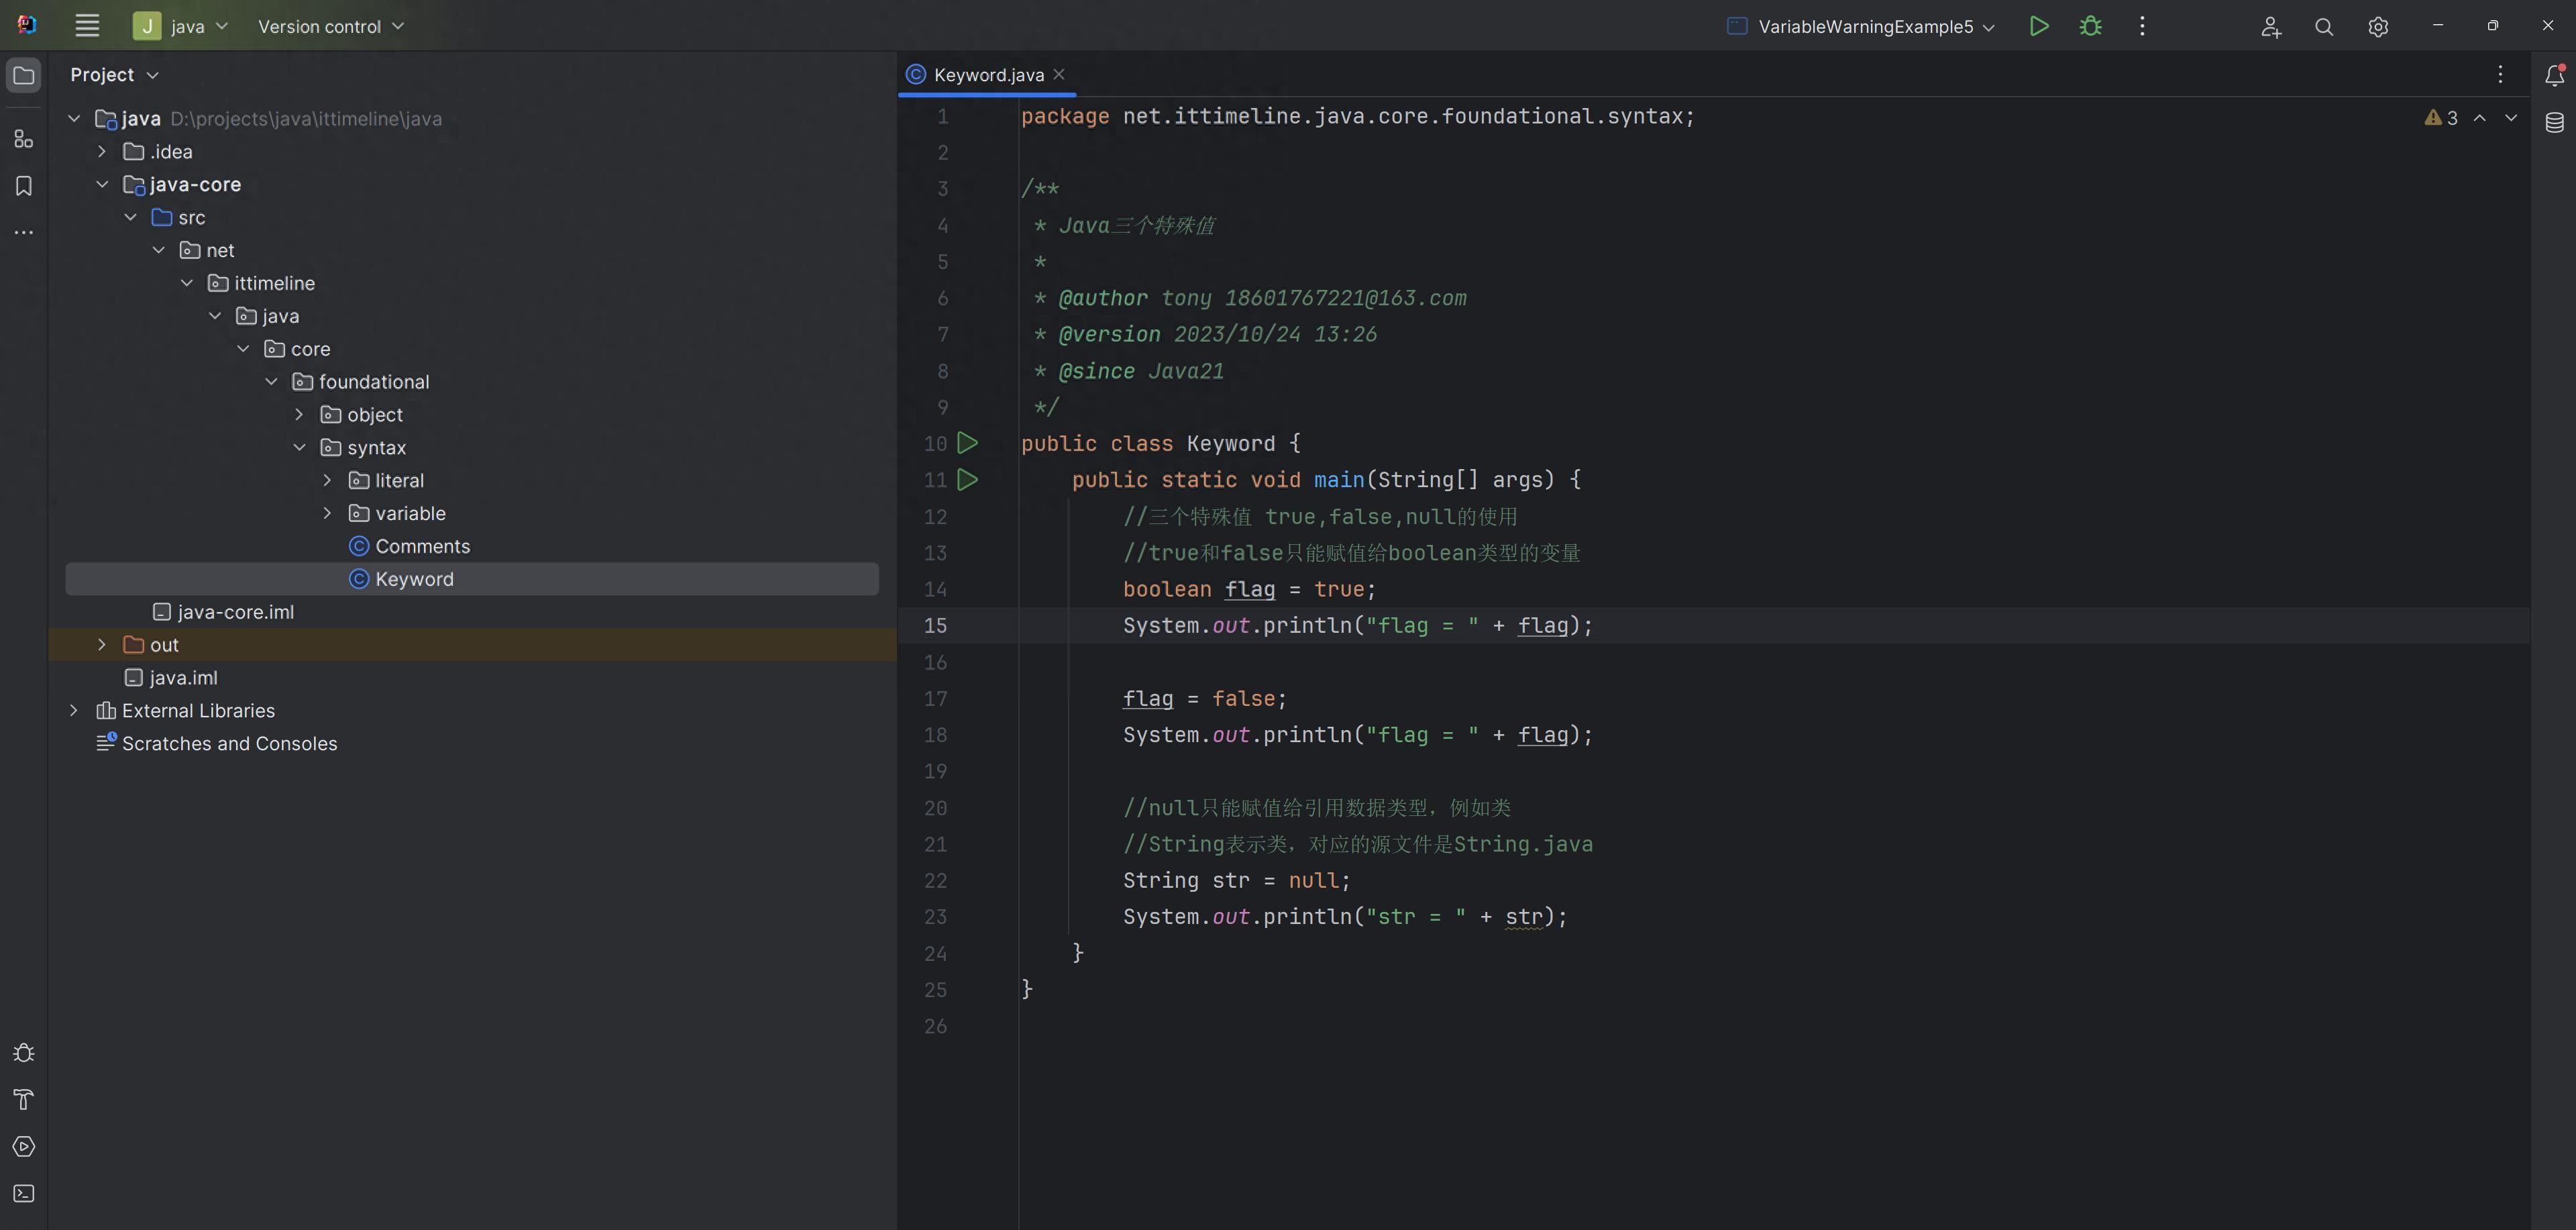Click line number 22 in gutter
The image size is (2576, 1230).
coord(935,881)
